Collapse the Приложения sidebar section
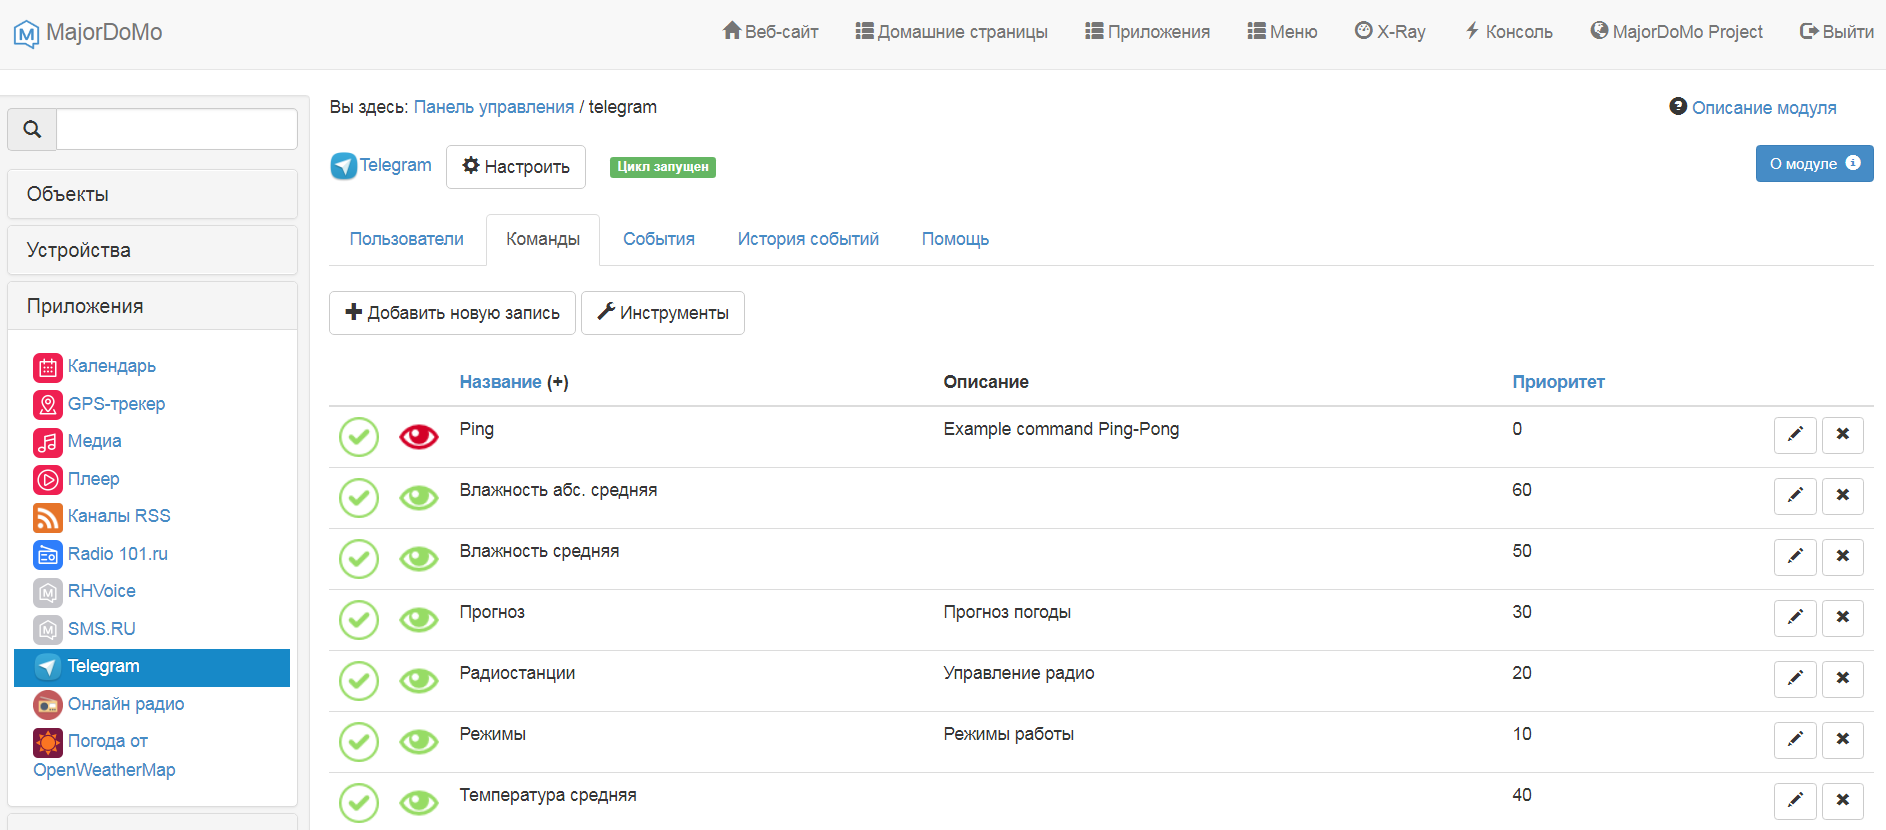Viewport: 1886px width, 830px height. pyautogui.click(x=152, y=306)
